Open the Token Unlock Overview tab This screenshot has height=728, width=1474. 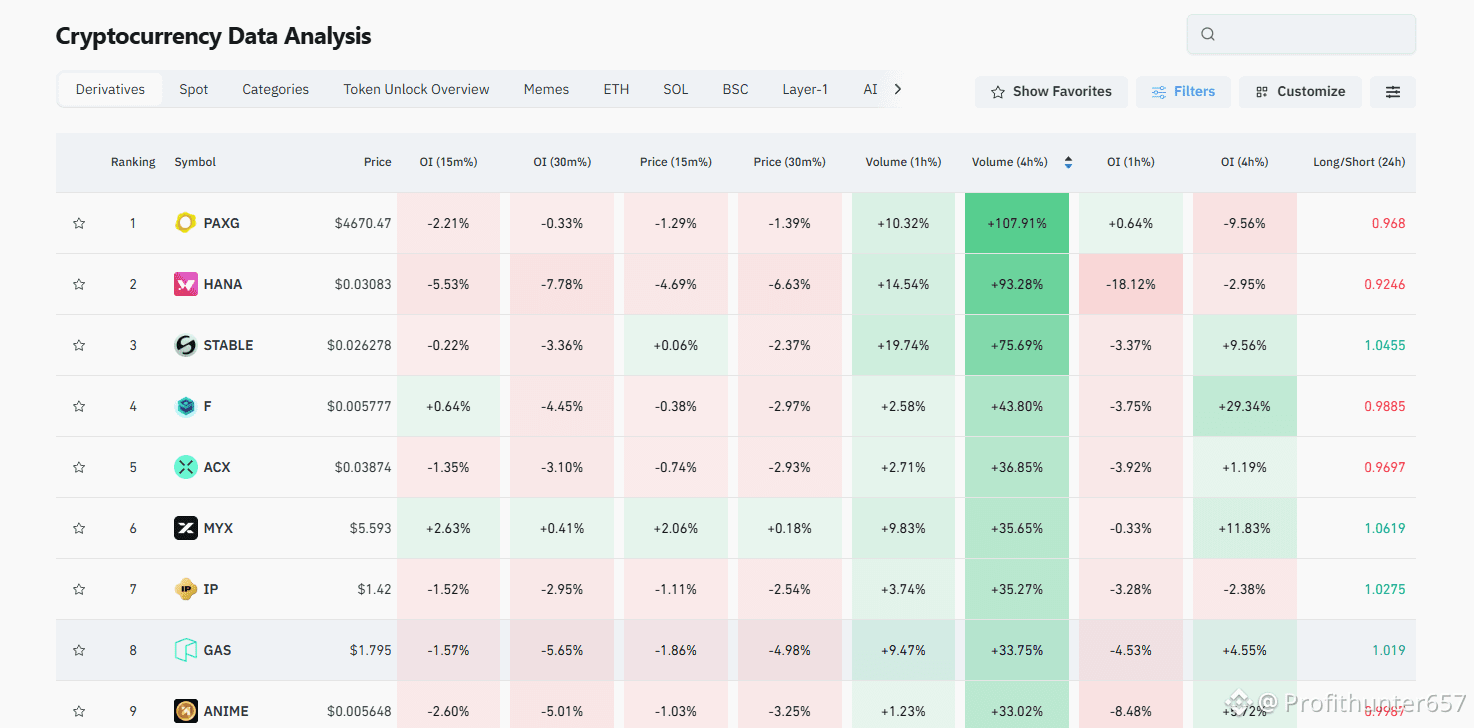[416, 89]
